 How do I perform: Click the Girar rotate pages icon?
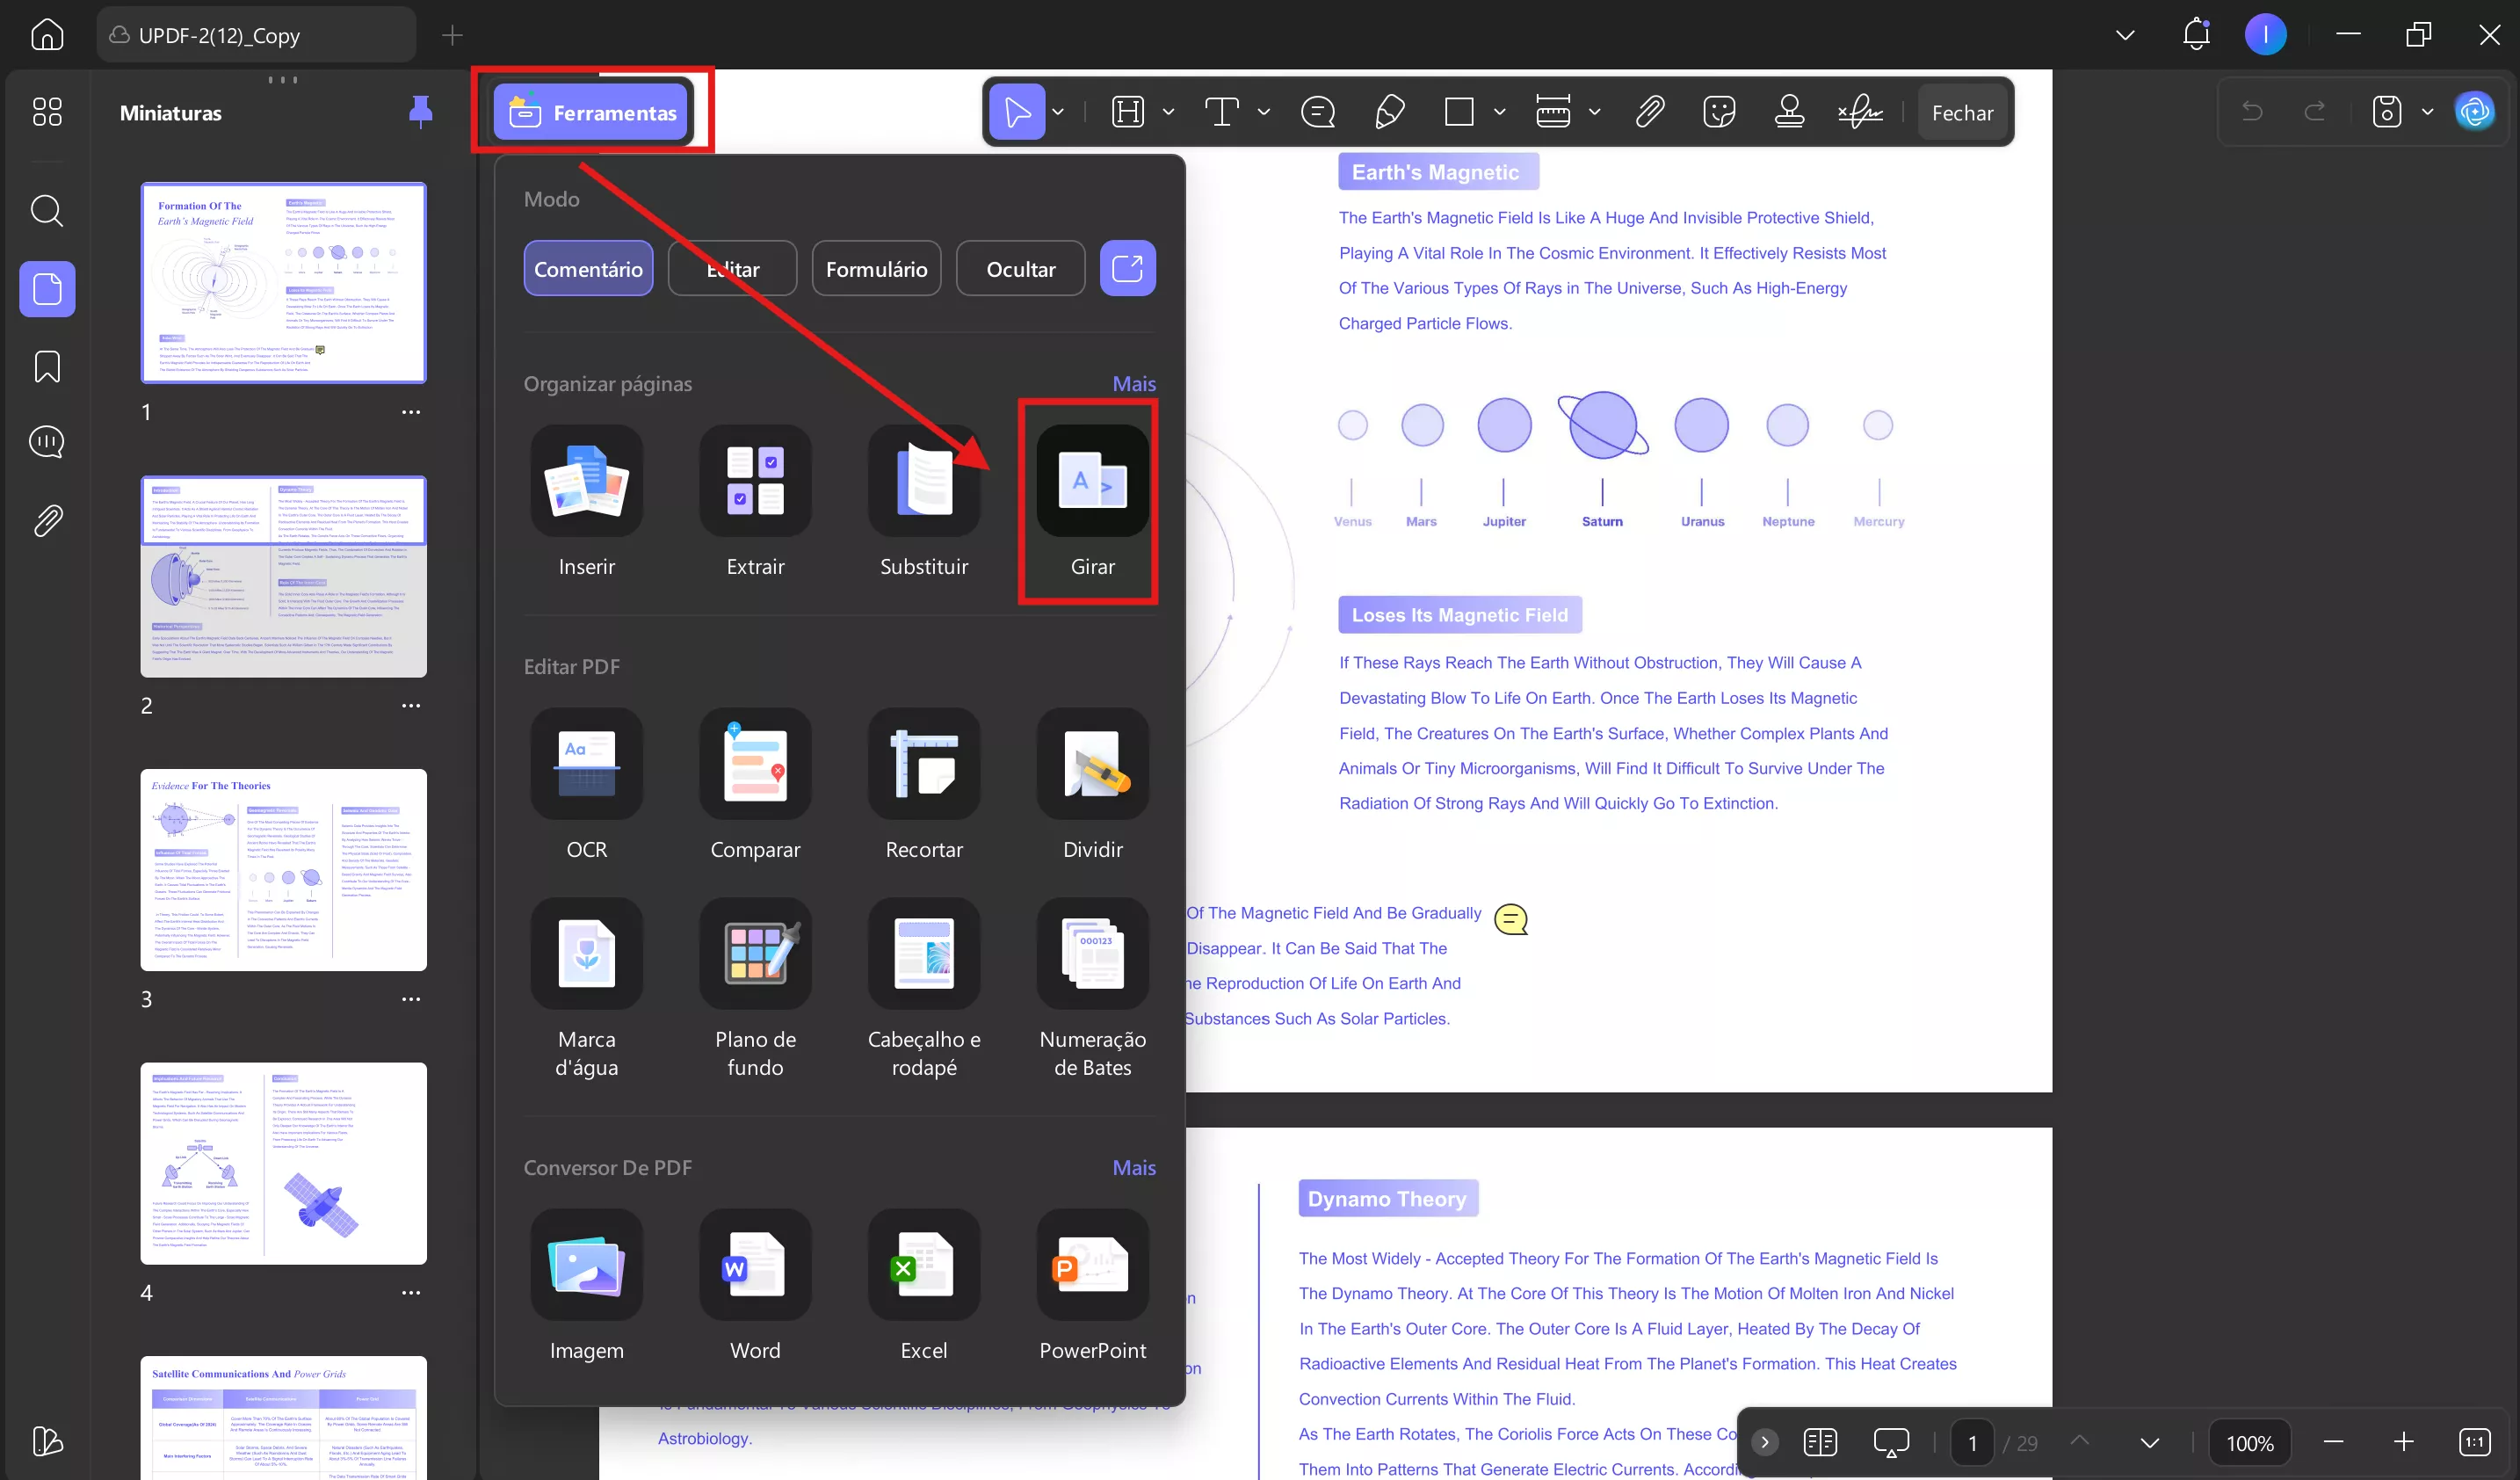pos(1092,481)
